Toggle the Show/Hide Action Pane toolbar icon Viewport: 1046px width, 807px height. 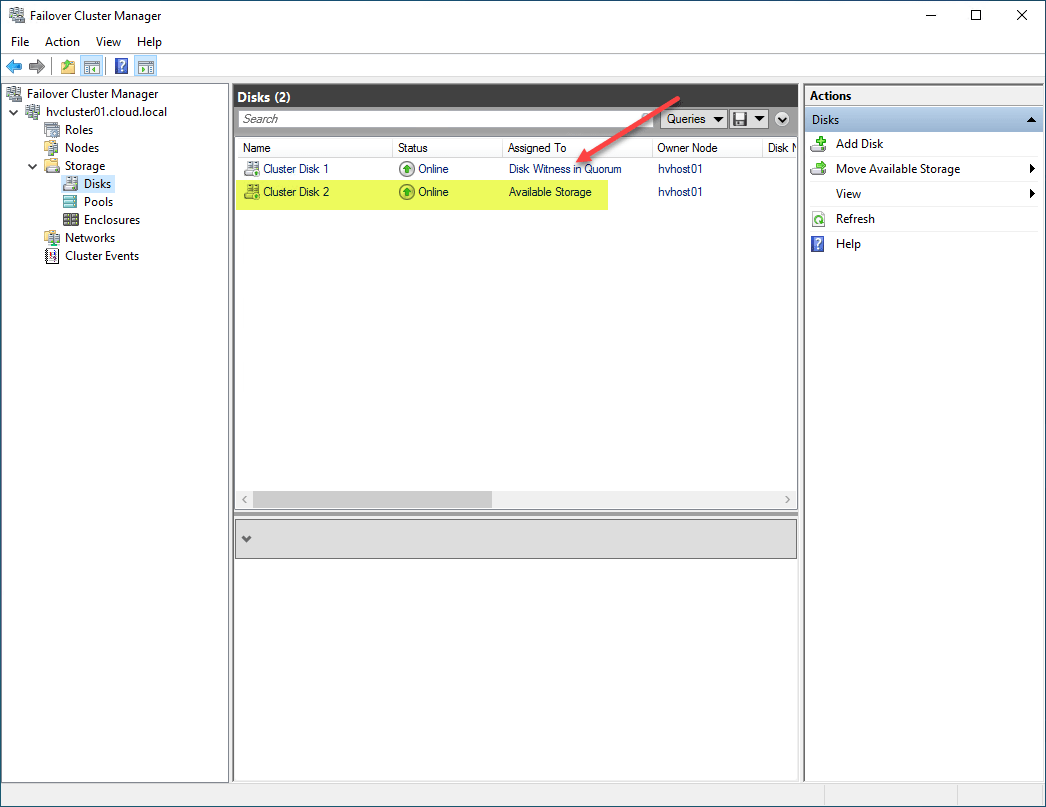pos(145,66)
